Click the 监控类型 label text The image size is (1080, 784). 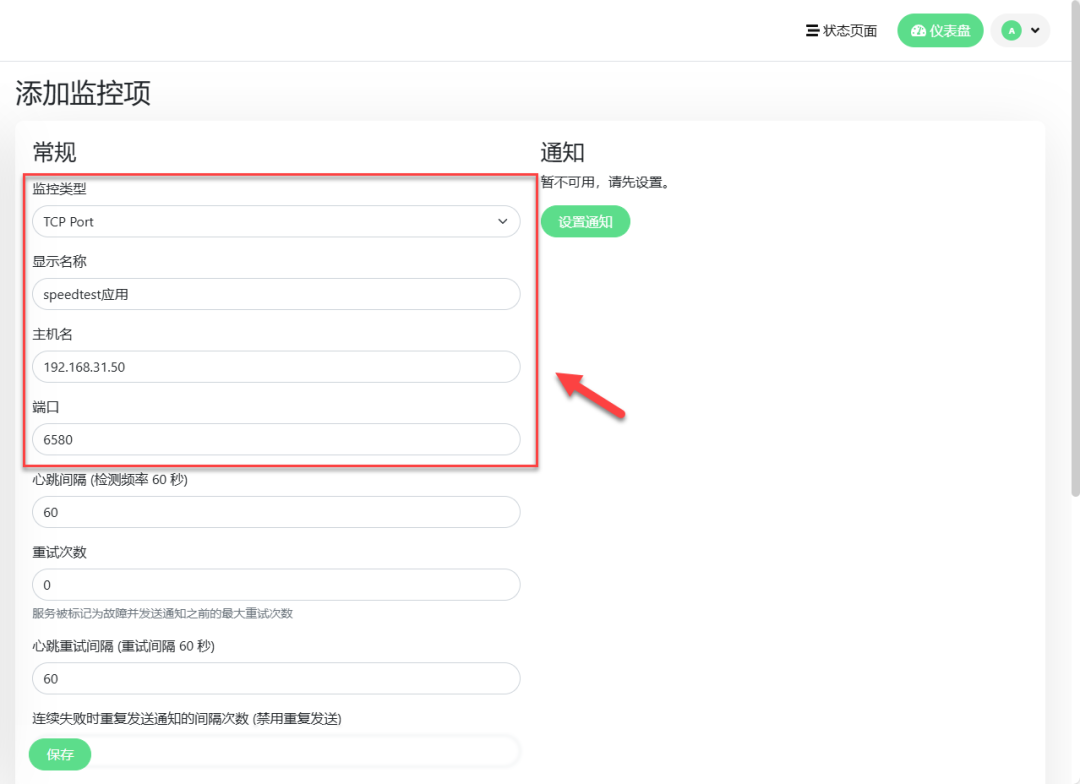pyautogui.click(x=59, y=189)
